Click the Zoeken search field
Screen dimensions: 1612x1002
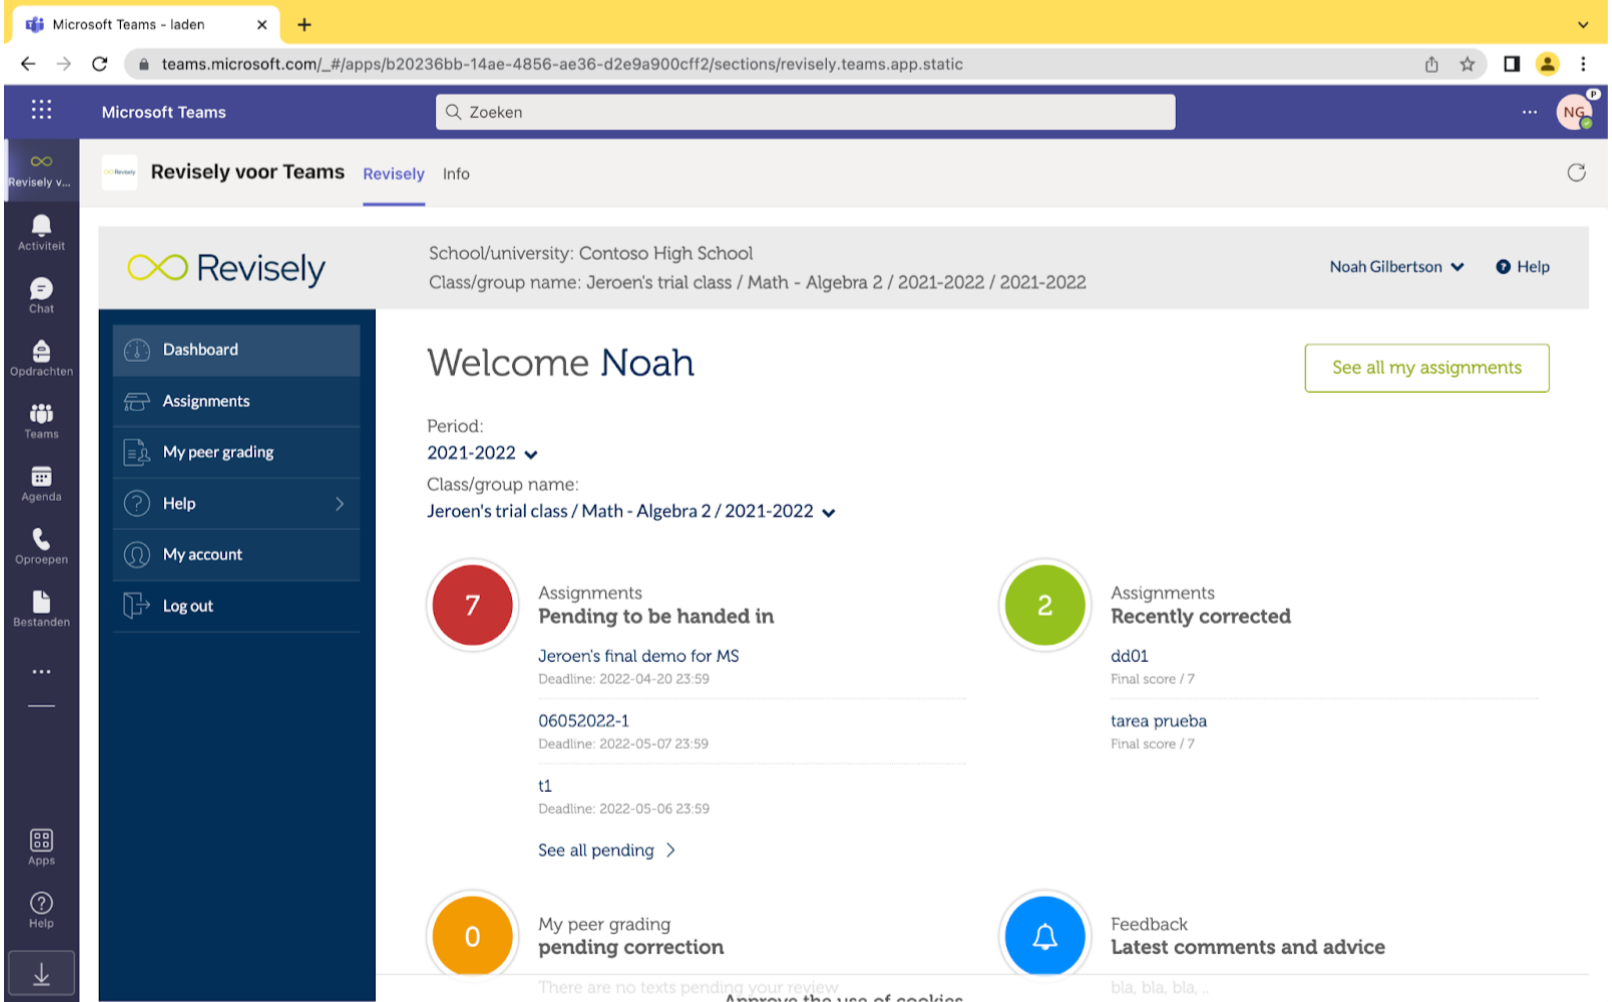click(805, 112)
